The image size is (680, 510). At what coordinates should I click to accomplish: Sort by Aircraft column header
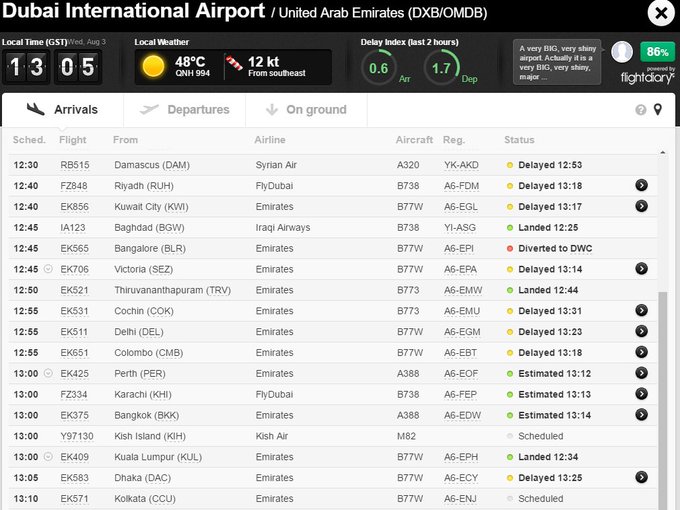[414, 140]
